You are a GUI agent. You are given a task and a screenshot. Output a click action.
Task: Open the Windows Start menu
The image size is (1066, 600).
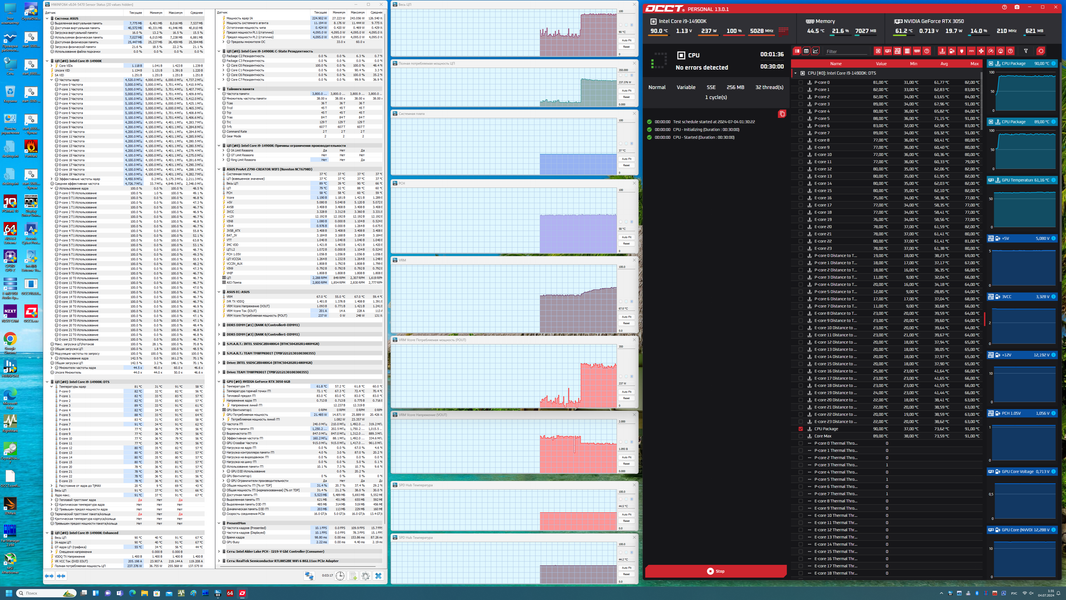coord(9,593)
